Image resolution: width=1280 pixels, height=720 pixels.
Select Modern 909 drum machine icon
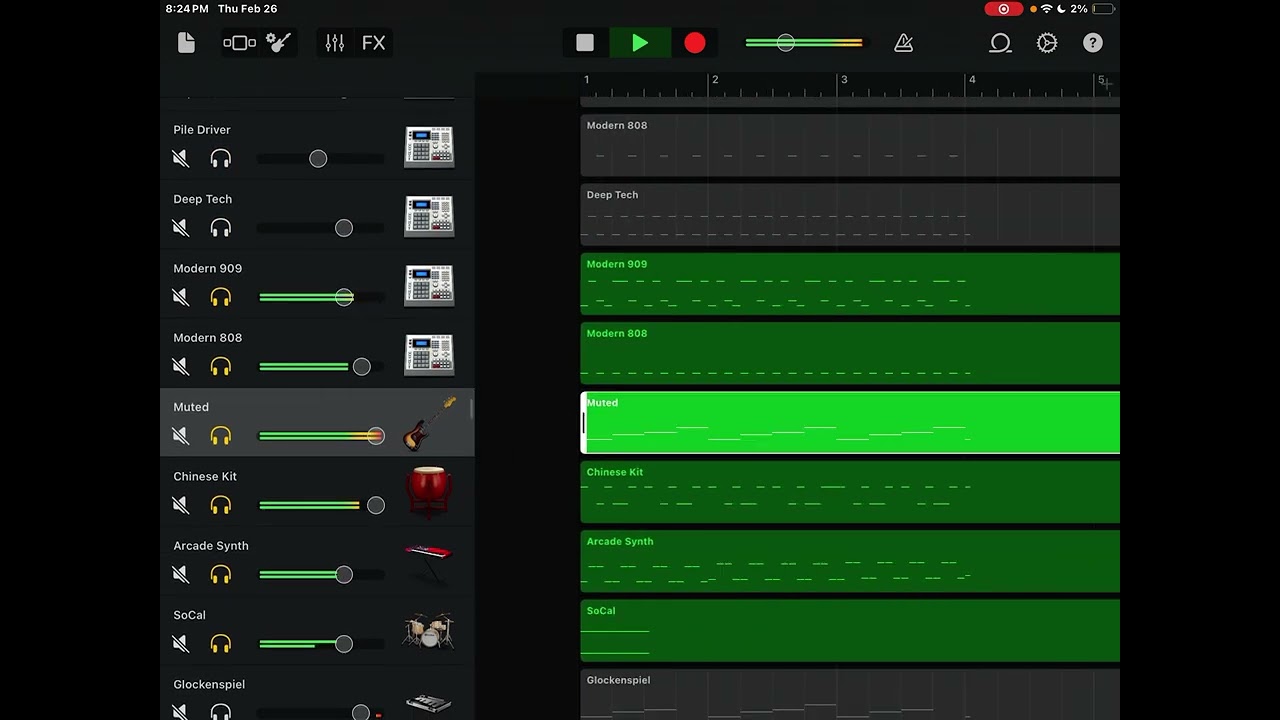coord(429,285)
